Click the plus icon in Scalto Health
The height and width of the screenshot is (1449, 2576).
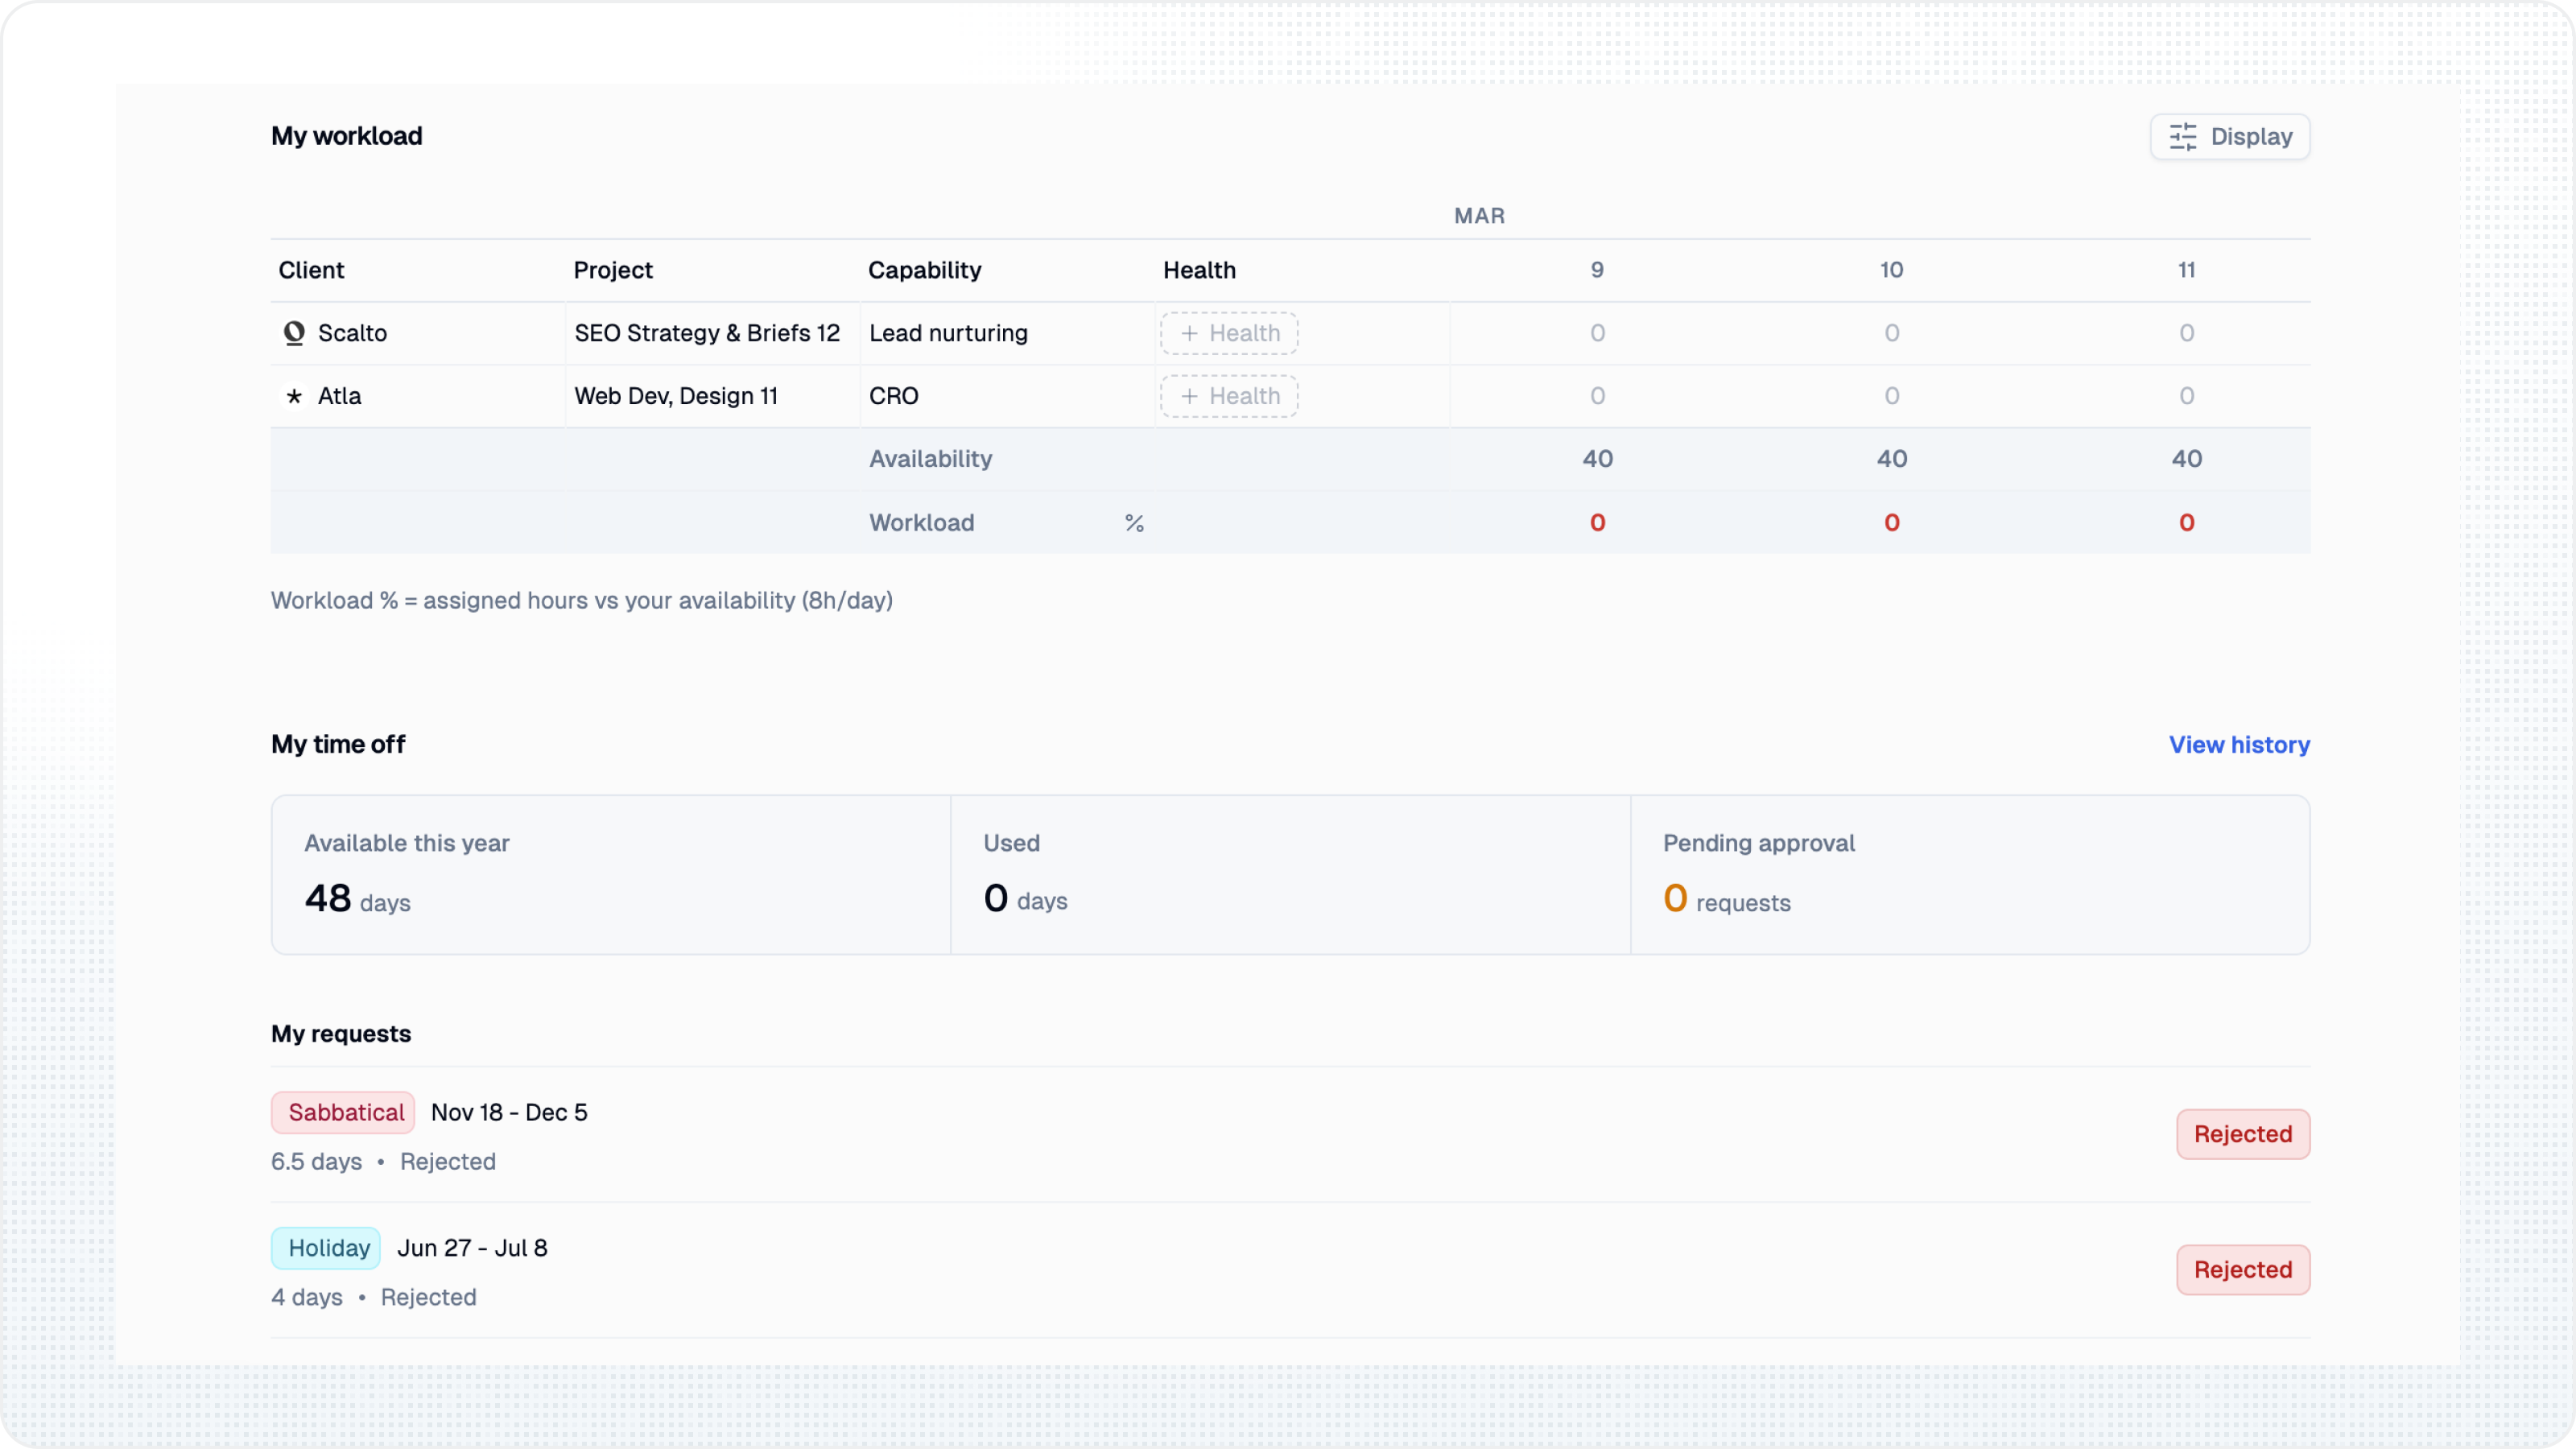coord(1189,333)
